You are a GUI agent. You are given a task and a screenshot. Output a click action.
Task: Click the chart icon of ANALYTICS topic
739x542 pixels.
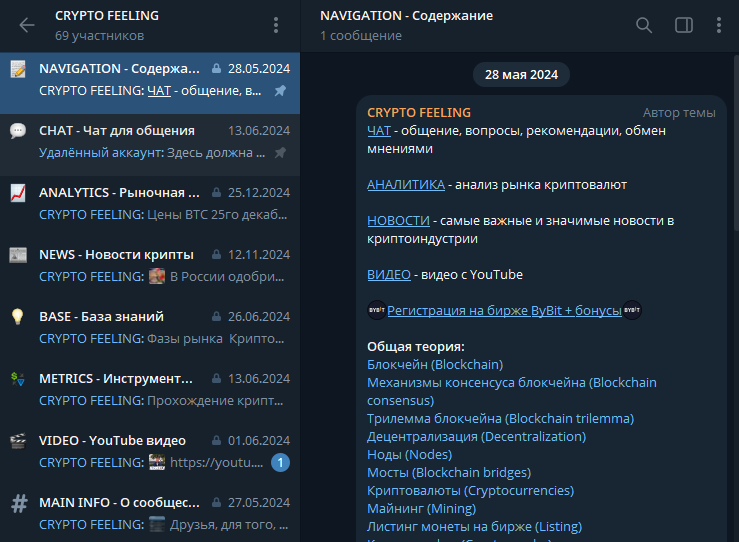coord(18,193)
